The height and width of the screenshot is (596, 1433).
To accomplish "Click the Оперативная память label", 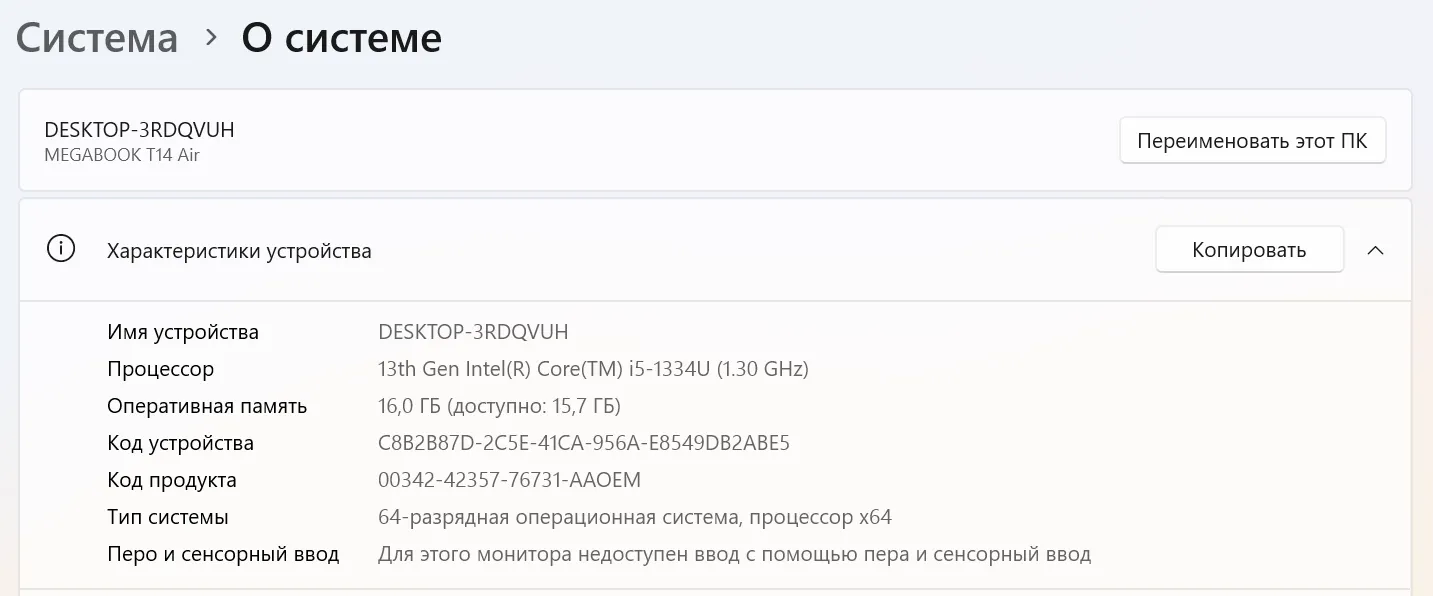I will (x=207, y=406).
